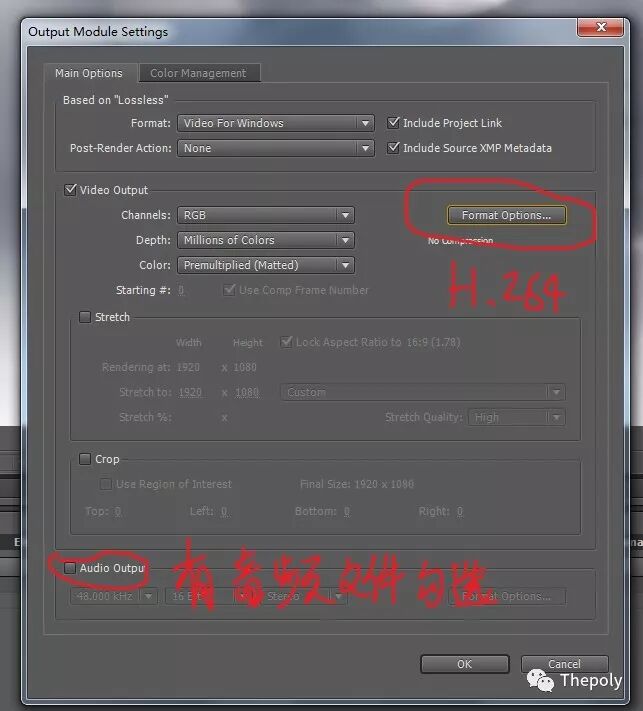Click the crop Top value field
The height and width of the screenshot is (711, 643).
(118, 511)
